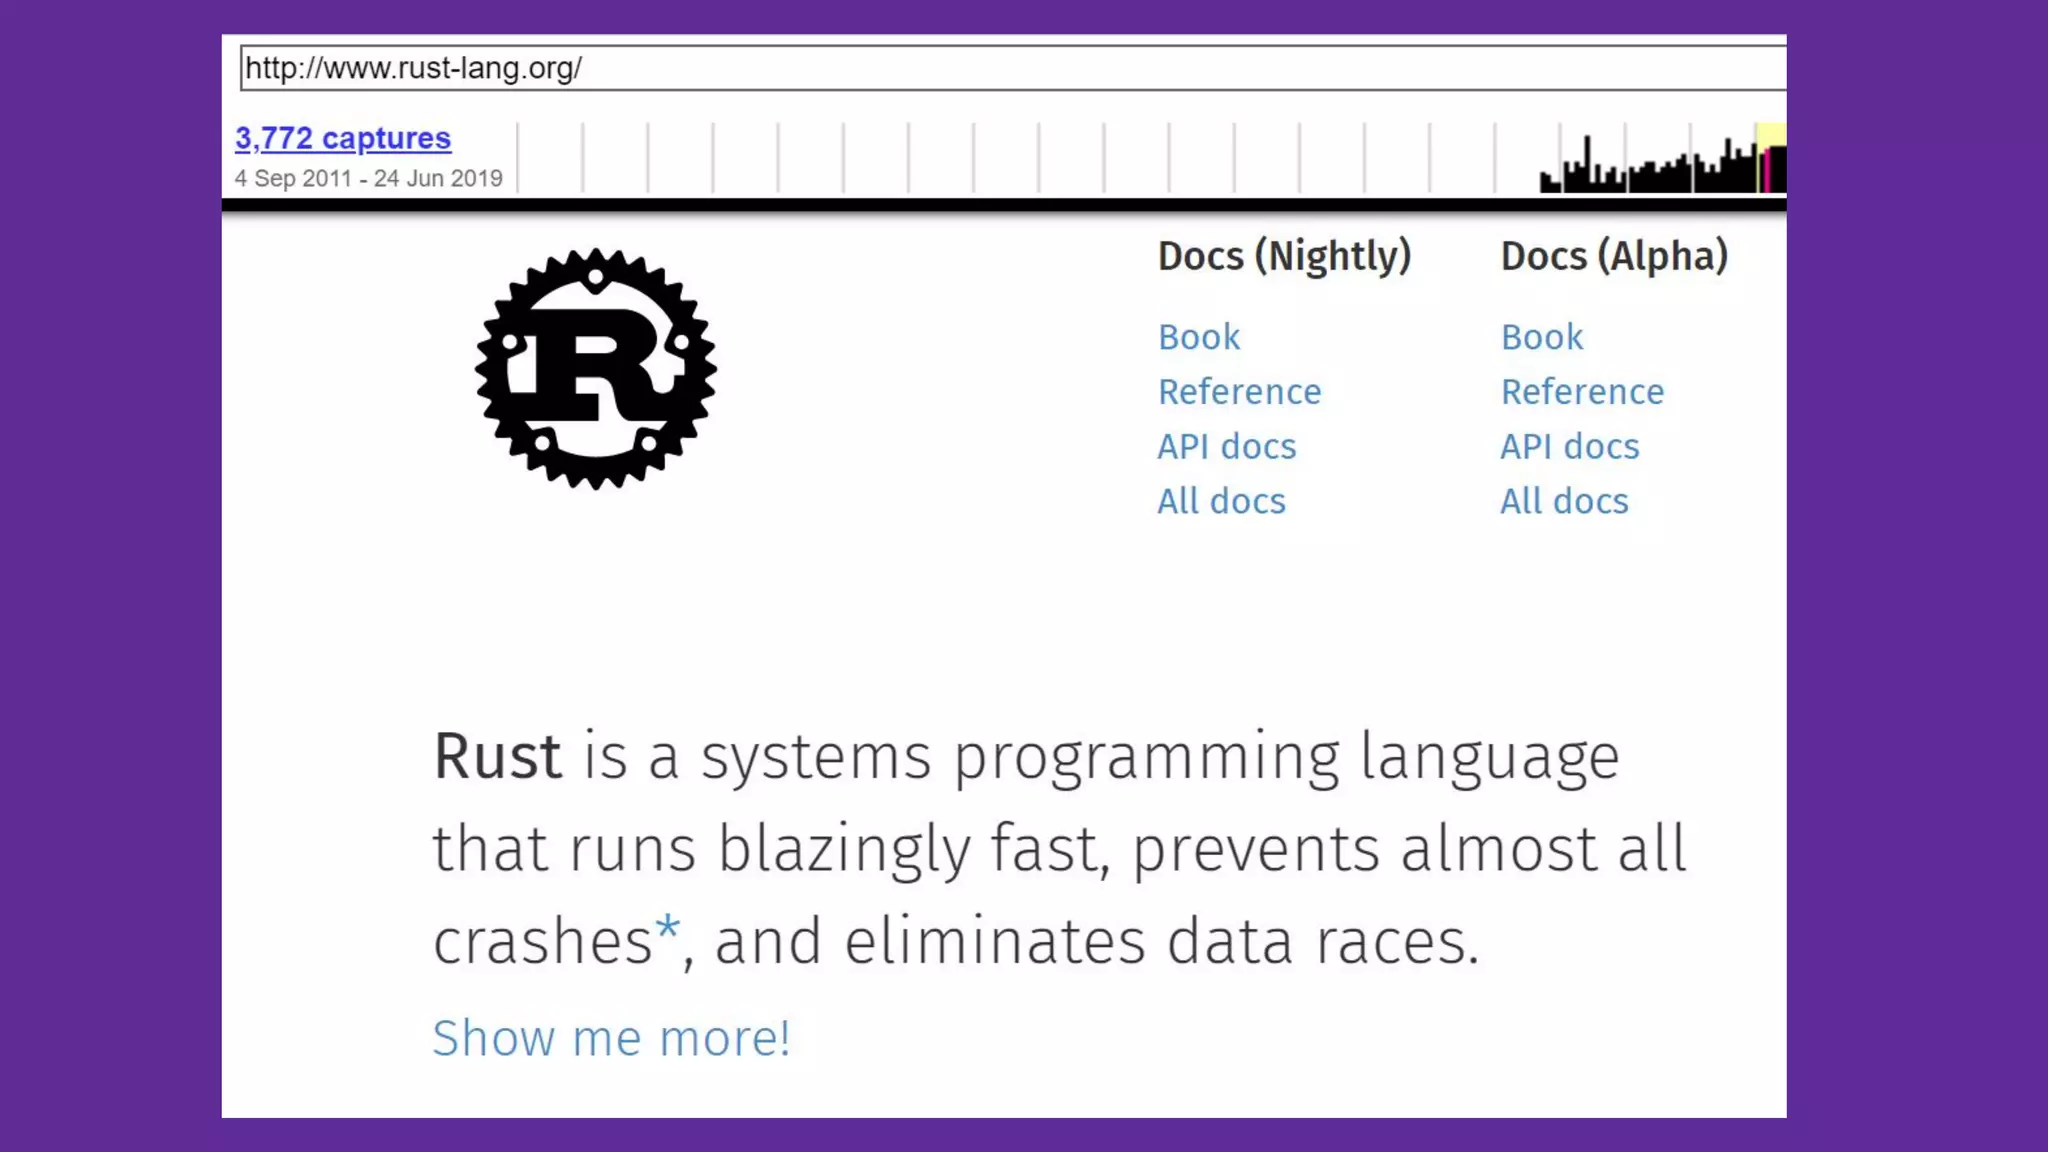The height and width of the screenshot is (1152, 2048).
Task: Click the Docs (Nightly) heading
Action: (x=1284, y=256)
